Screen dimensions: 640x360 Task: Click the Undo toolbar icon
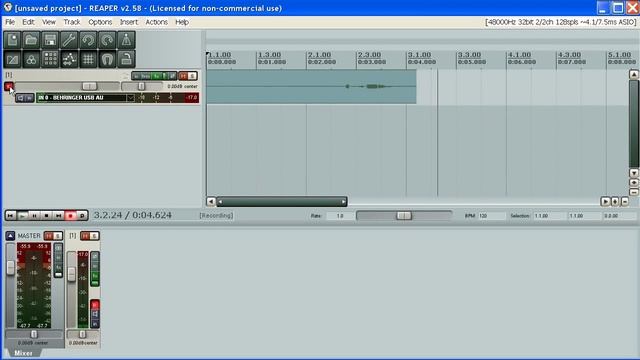(x=88, y=40)
